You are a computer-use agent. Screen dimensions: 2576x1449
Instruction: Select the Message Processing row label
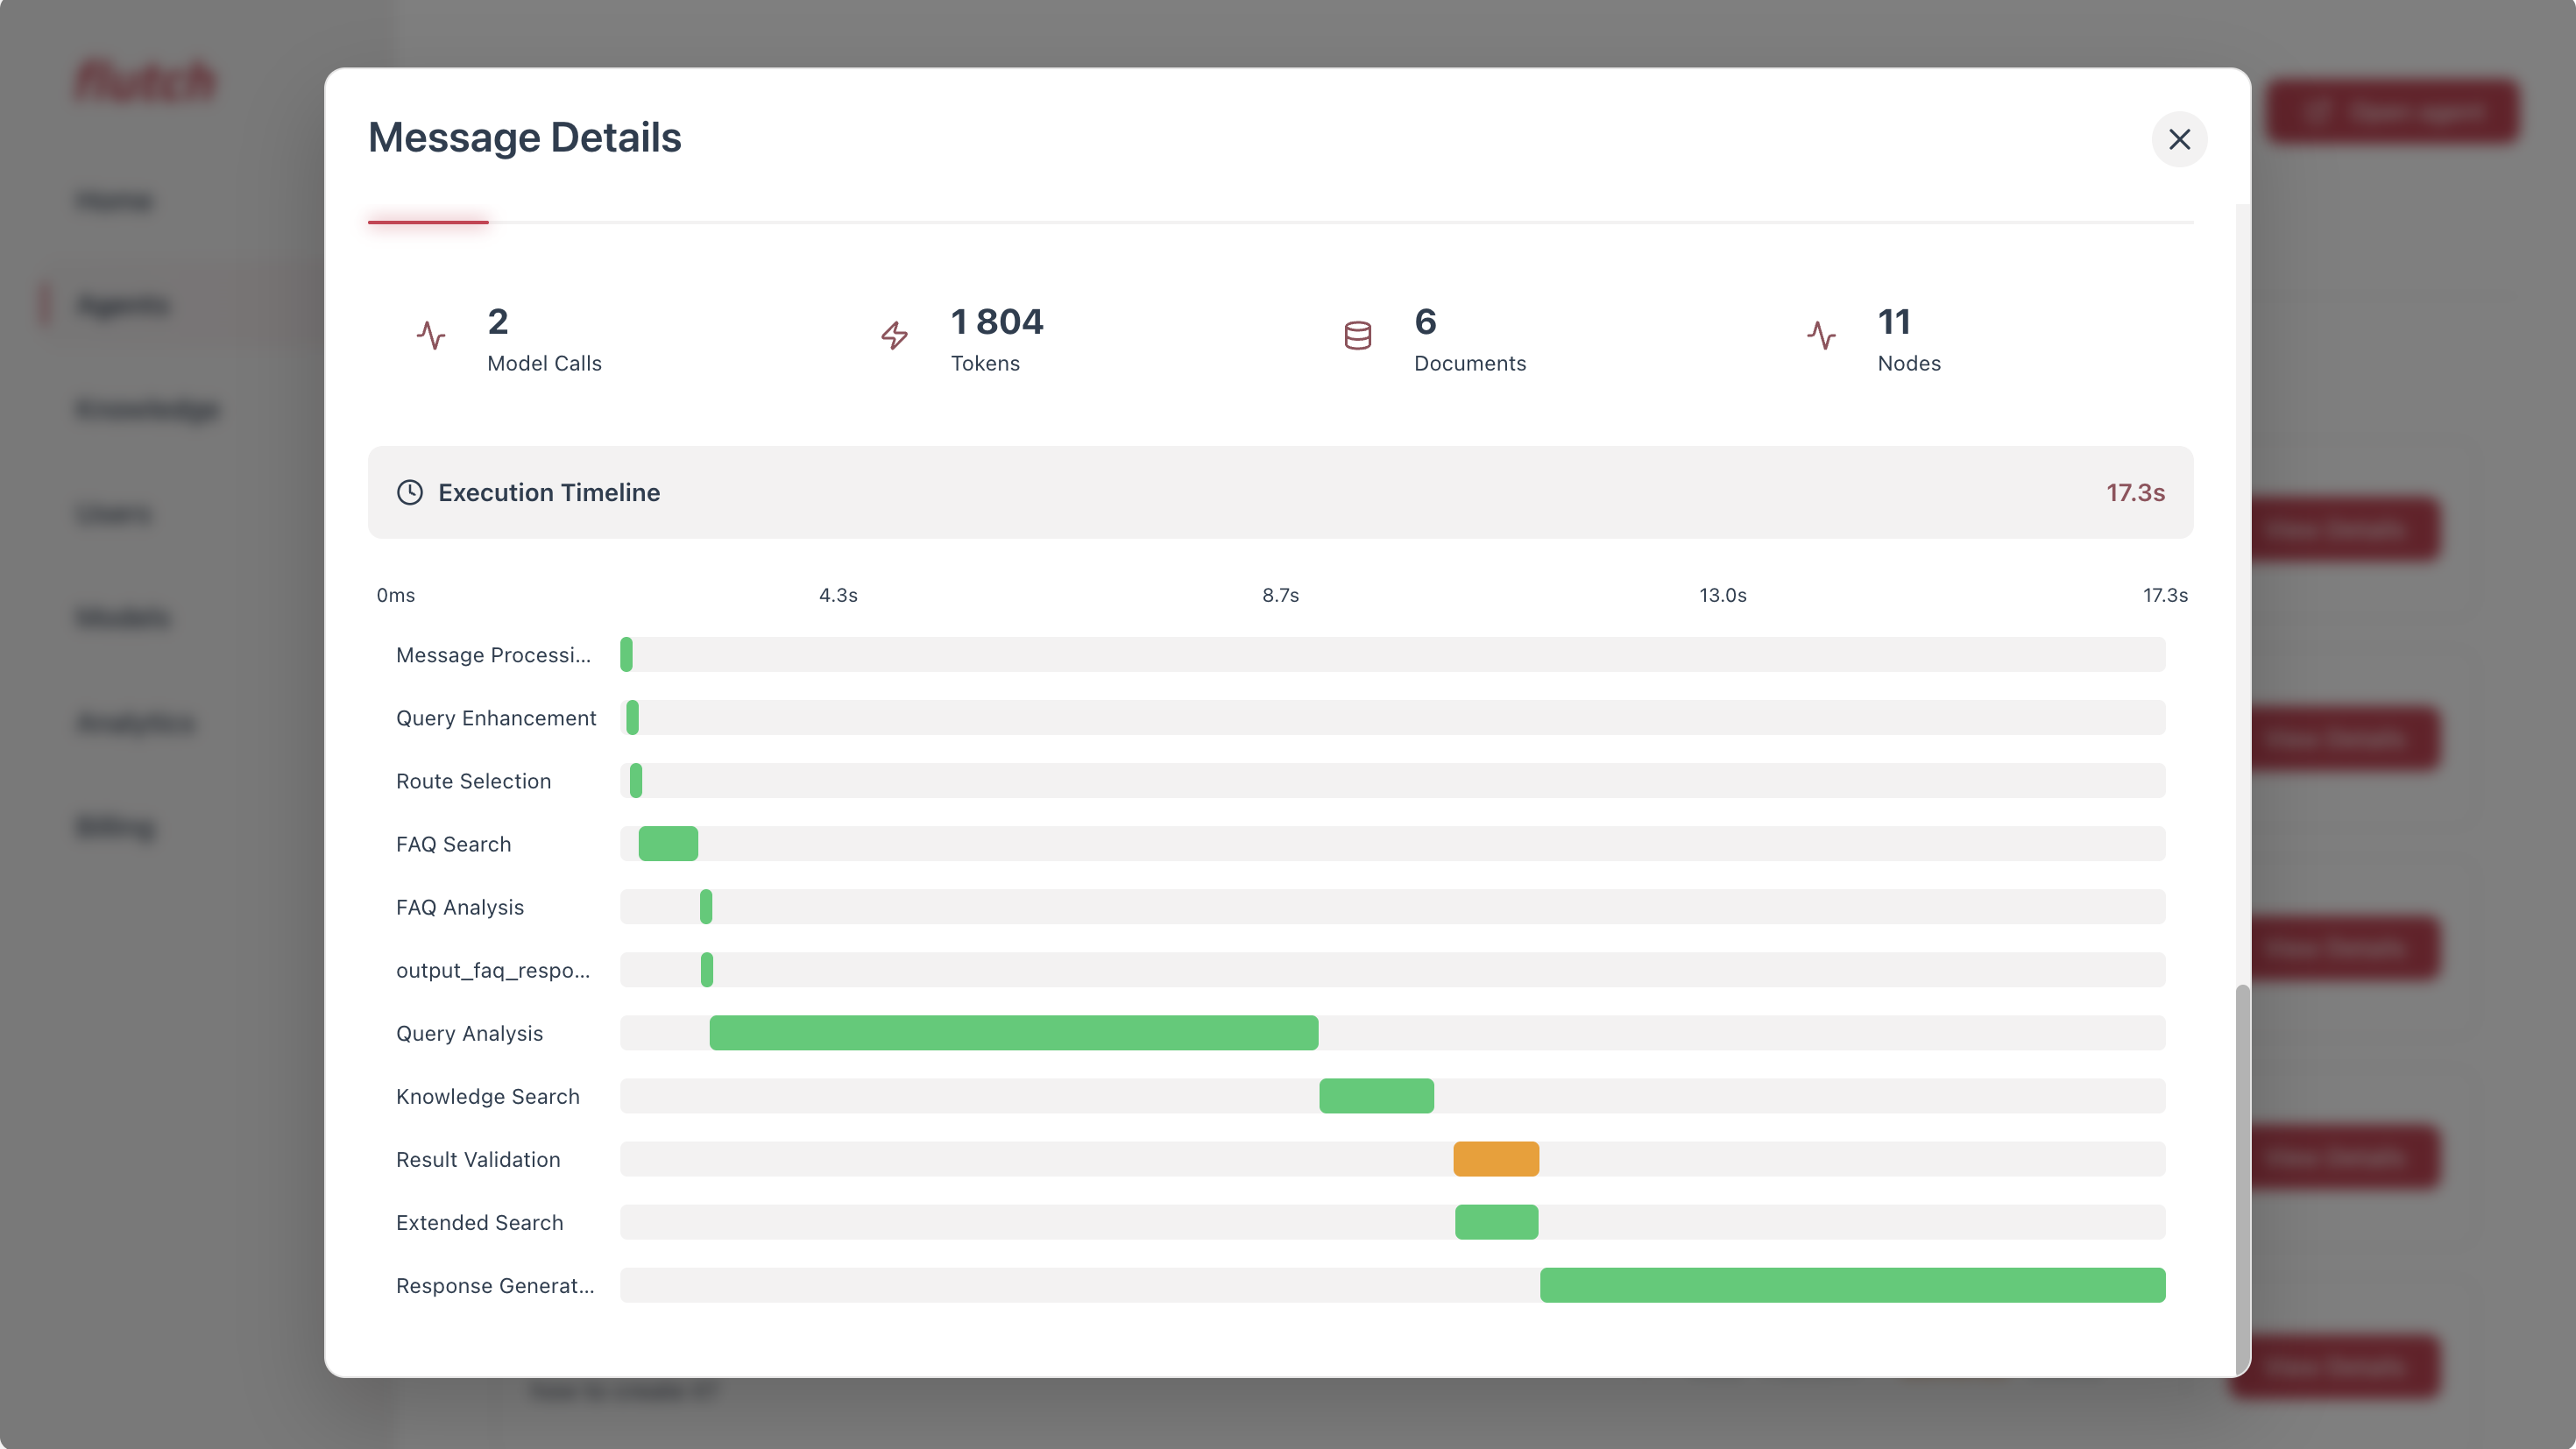coord(493,655)
